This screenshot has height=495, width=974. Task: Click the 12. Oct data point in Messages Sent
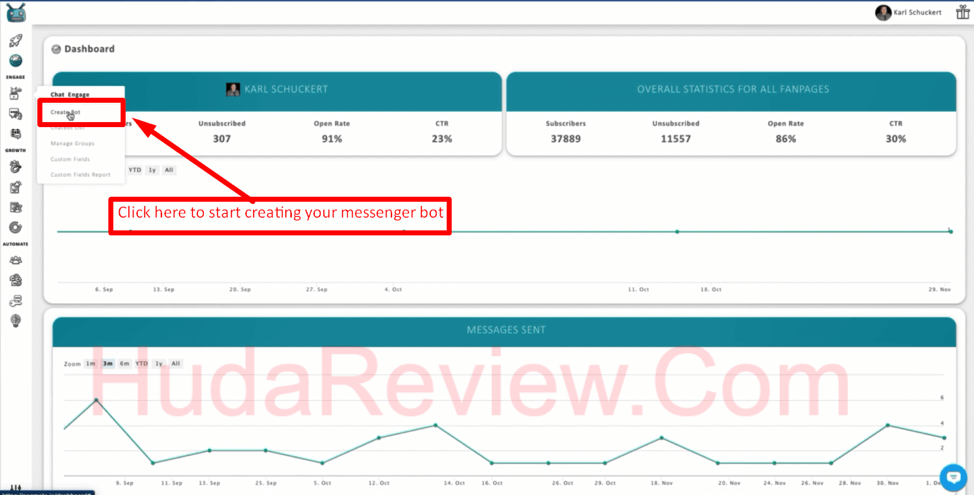[379, 438]
